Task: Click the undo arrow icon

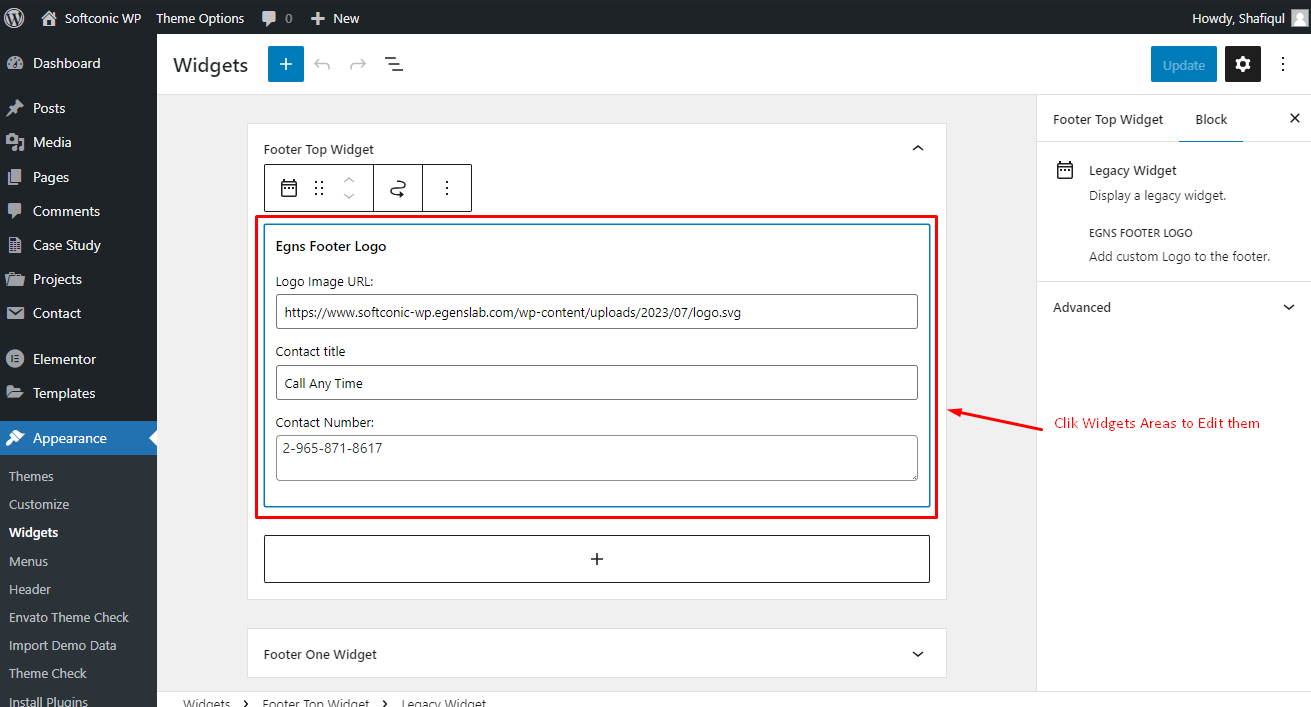Action: (x=322, y=64)
